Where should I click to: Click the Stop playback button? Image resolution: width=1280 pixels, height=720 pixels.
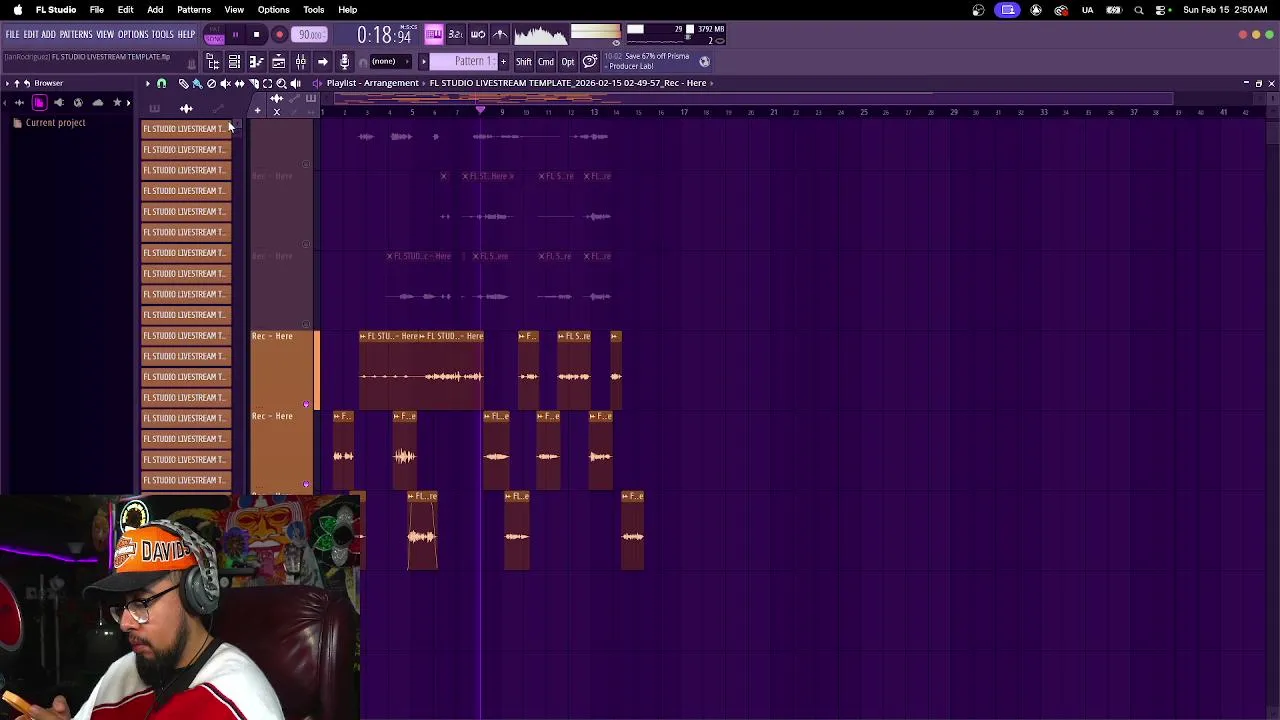click(256, 35)
